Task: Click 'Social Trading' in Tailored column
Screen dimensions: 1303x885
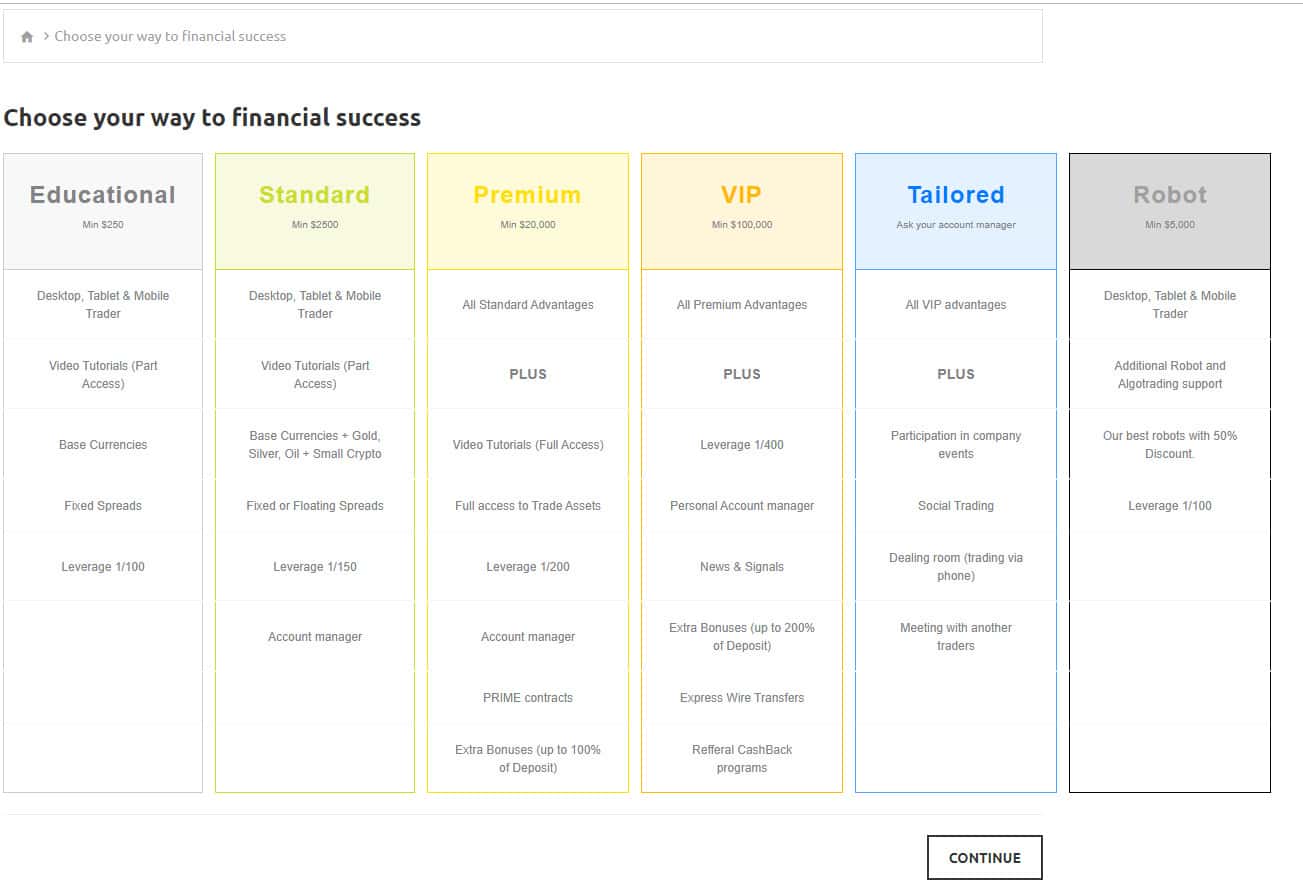Action: pos(956,506)
